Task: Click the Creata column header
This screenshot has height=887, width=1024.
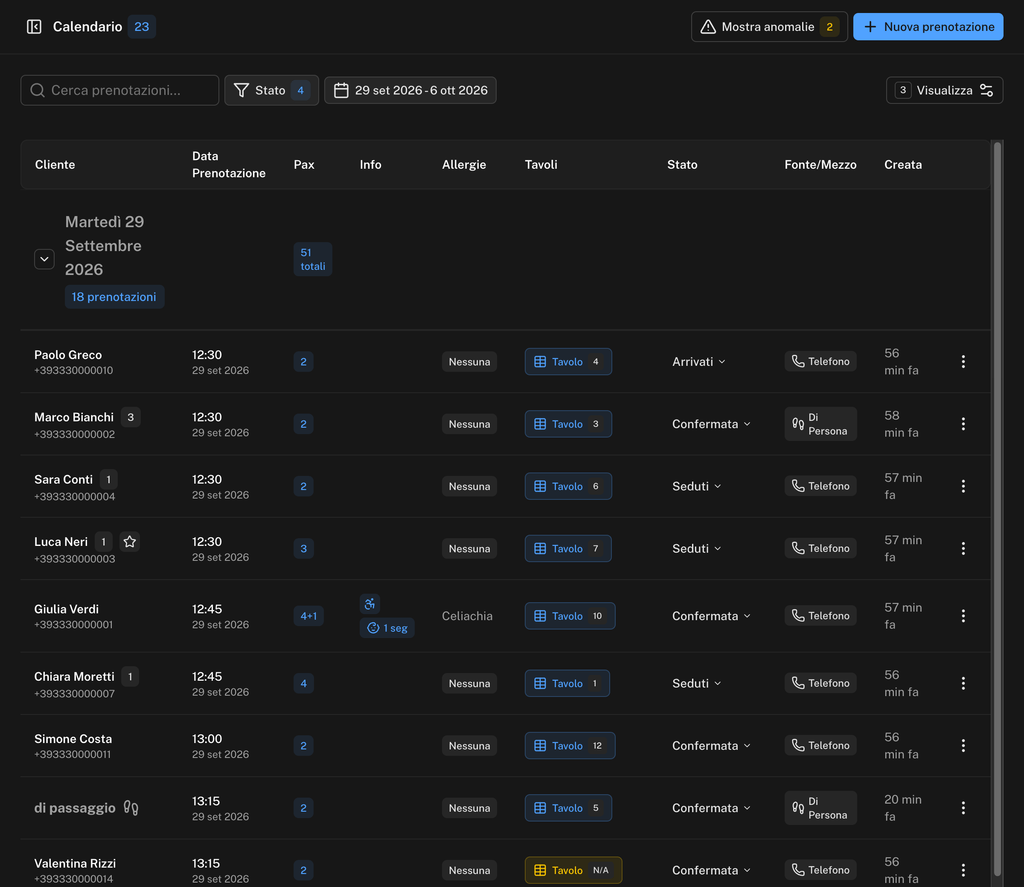Action: (x=903, y=165)
